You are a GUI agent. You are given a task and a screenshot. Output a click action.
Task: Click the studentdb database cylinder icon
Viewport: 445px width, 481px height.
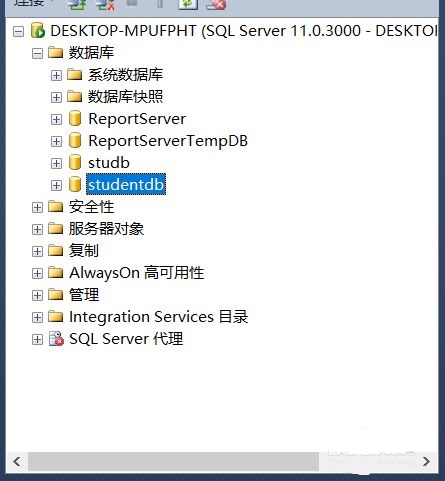point(75,184)
